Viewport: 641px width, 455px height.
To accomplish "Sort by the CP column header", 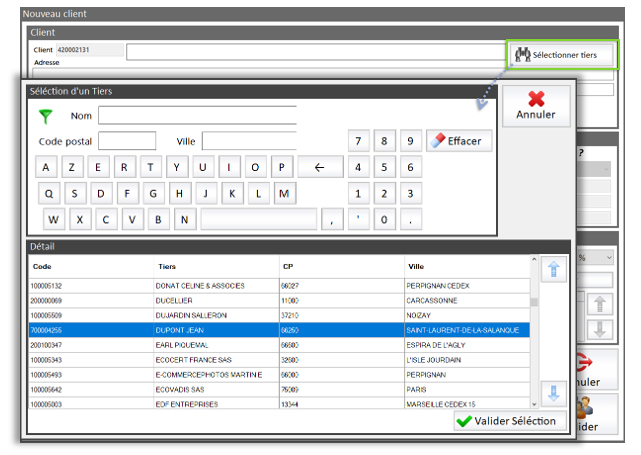I will coord(340,267).
